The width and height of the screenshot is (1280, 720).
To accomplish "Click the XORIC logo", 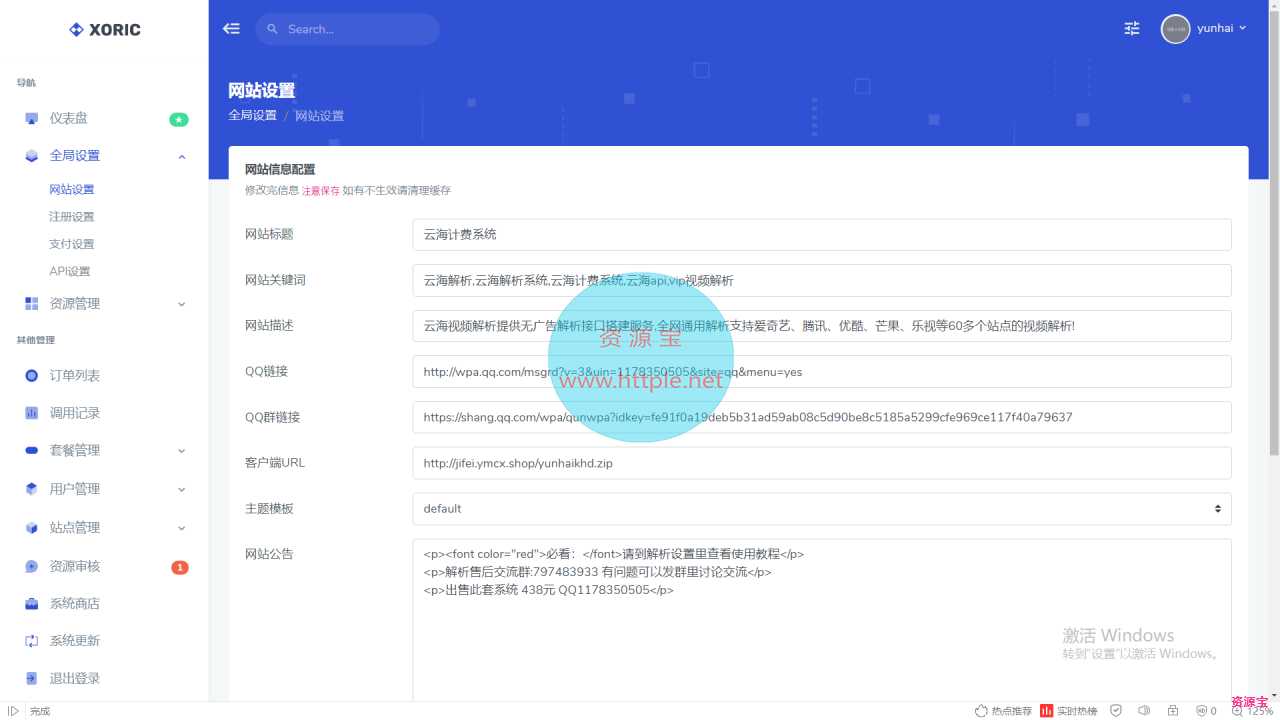I will point(104,30).
